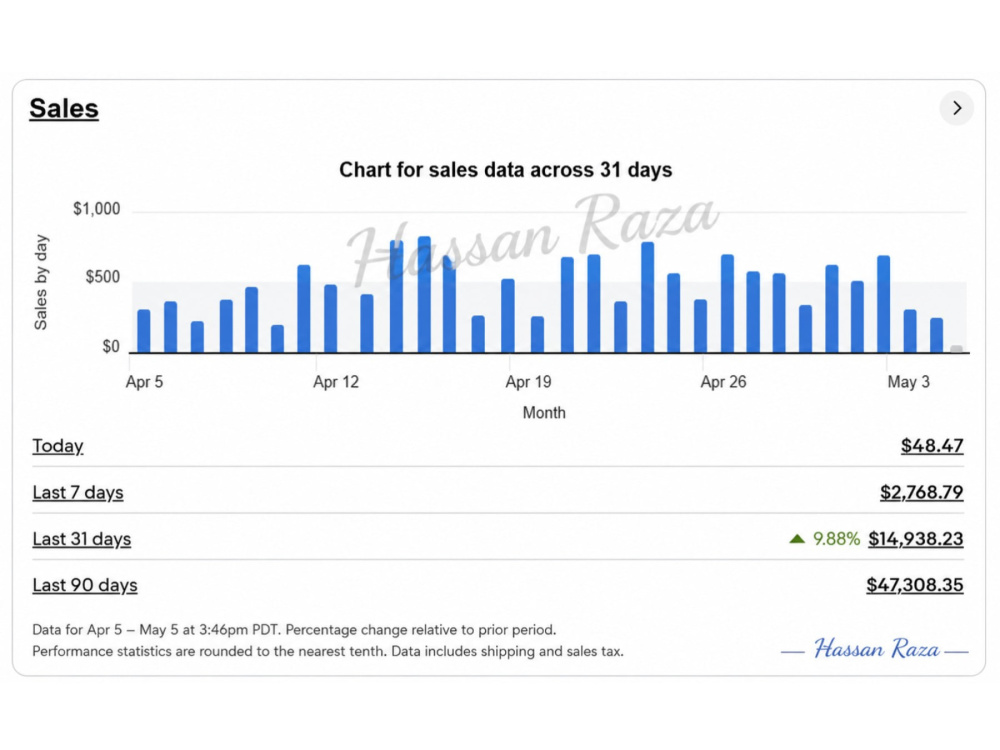Viewport: 1000px width, 750px height.
Task: Open the Last 7 days link
Action: [x=78, y=492]
